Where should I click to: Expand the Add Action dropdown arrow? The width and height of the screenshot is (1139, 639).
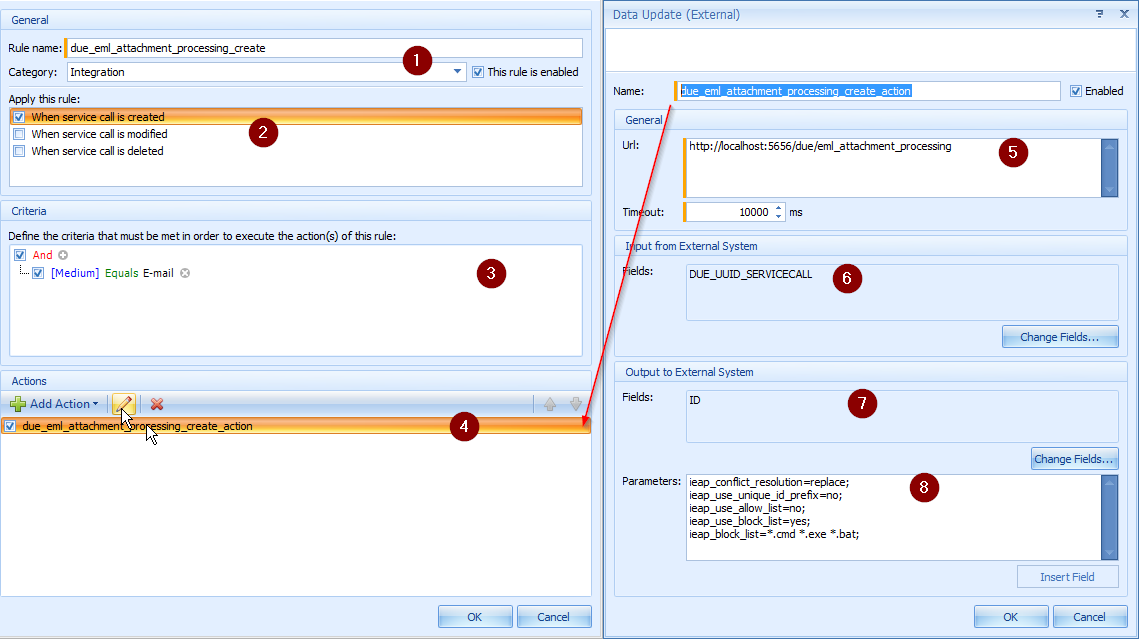[x=95, y=404]
